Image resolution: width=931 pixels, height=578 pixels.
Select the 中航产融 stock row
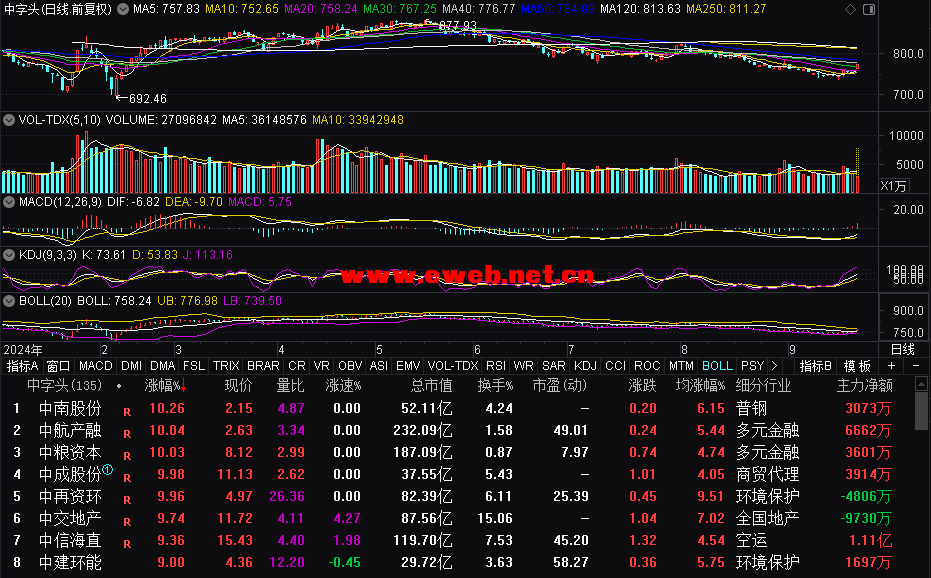coord(454,430)
